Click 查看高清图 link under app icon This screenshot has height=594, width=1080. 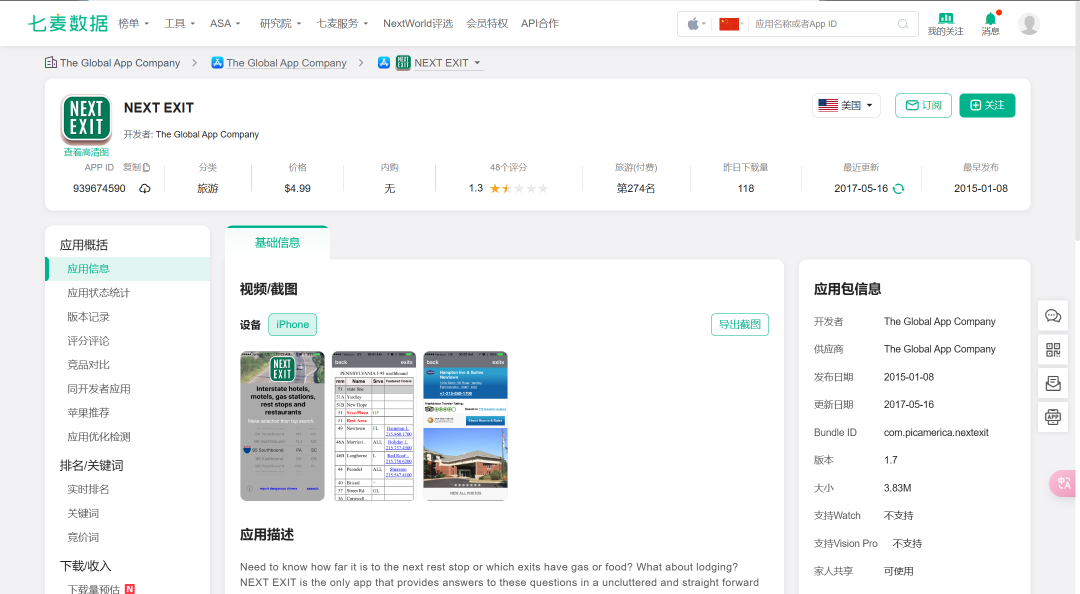[86, 152]
